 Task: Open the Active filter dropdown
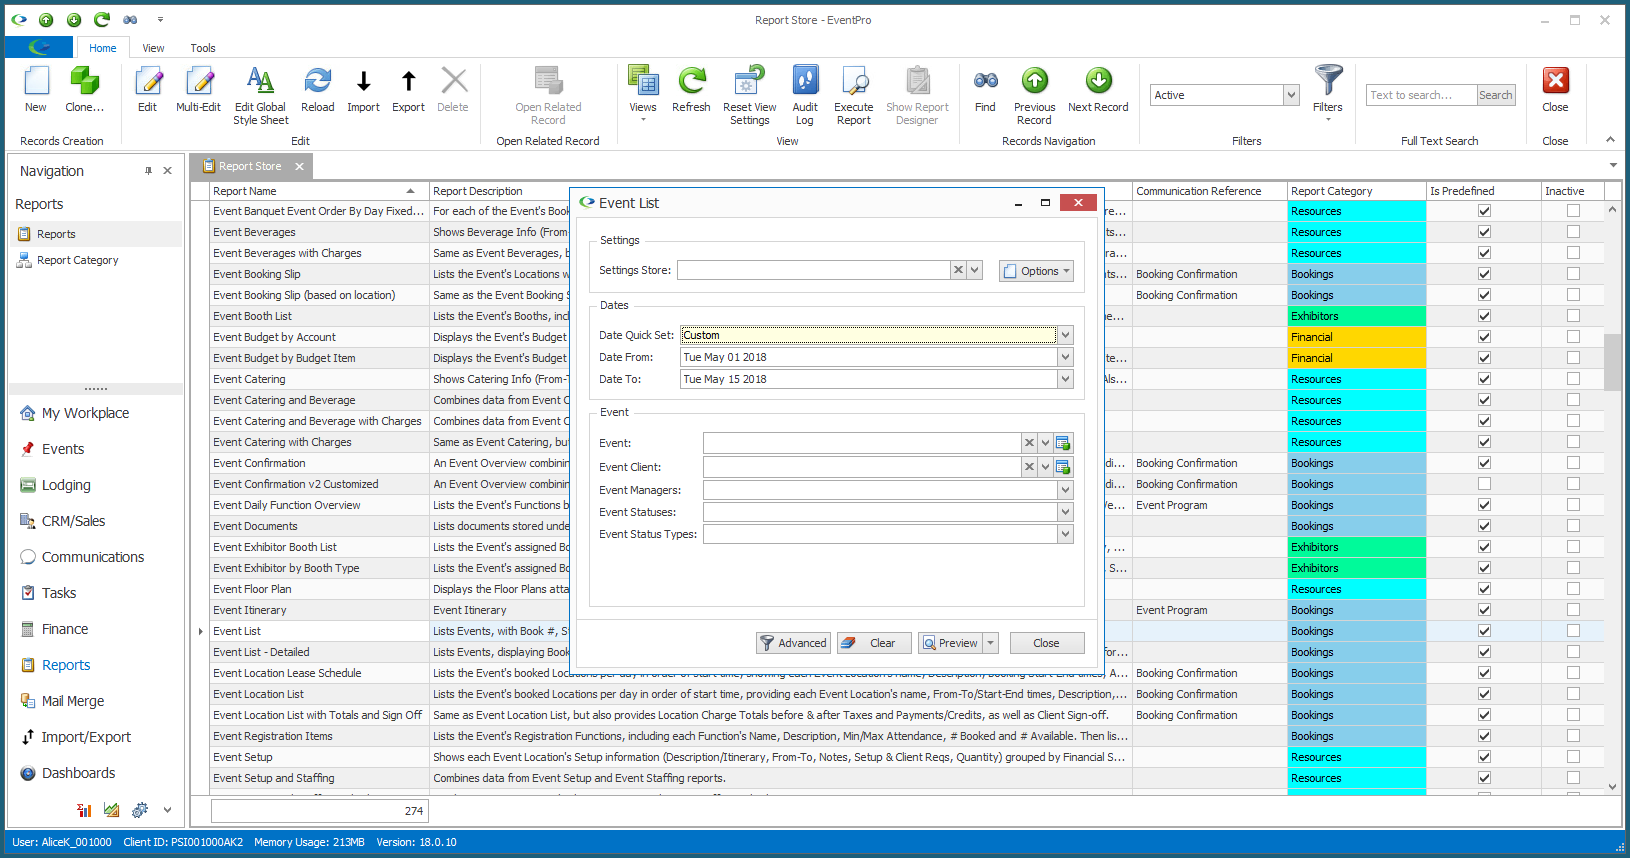[x=1291, y=95]
